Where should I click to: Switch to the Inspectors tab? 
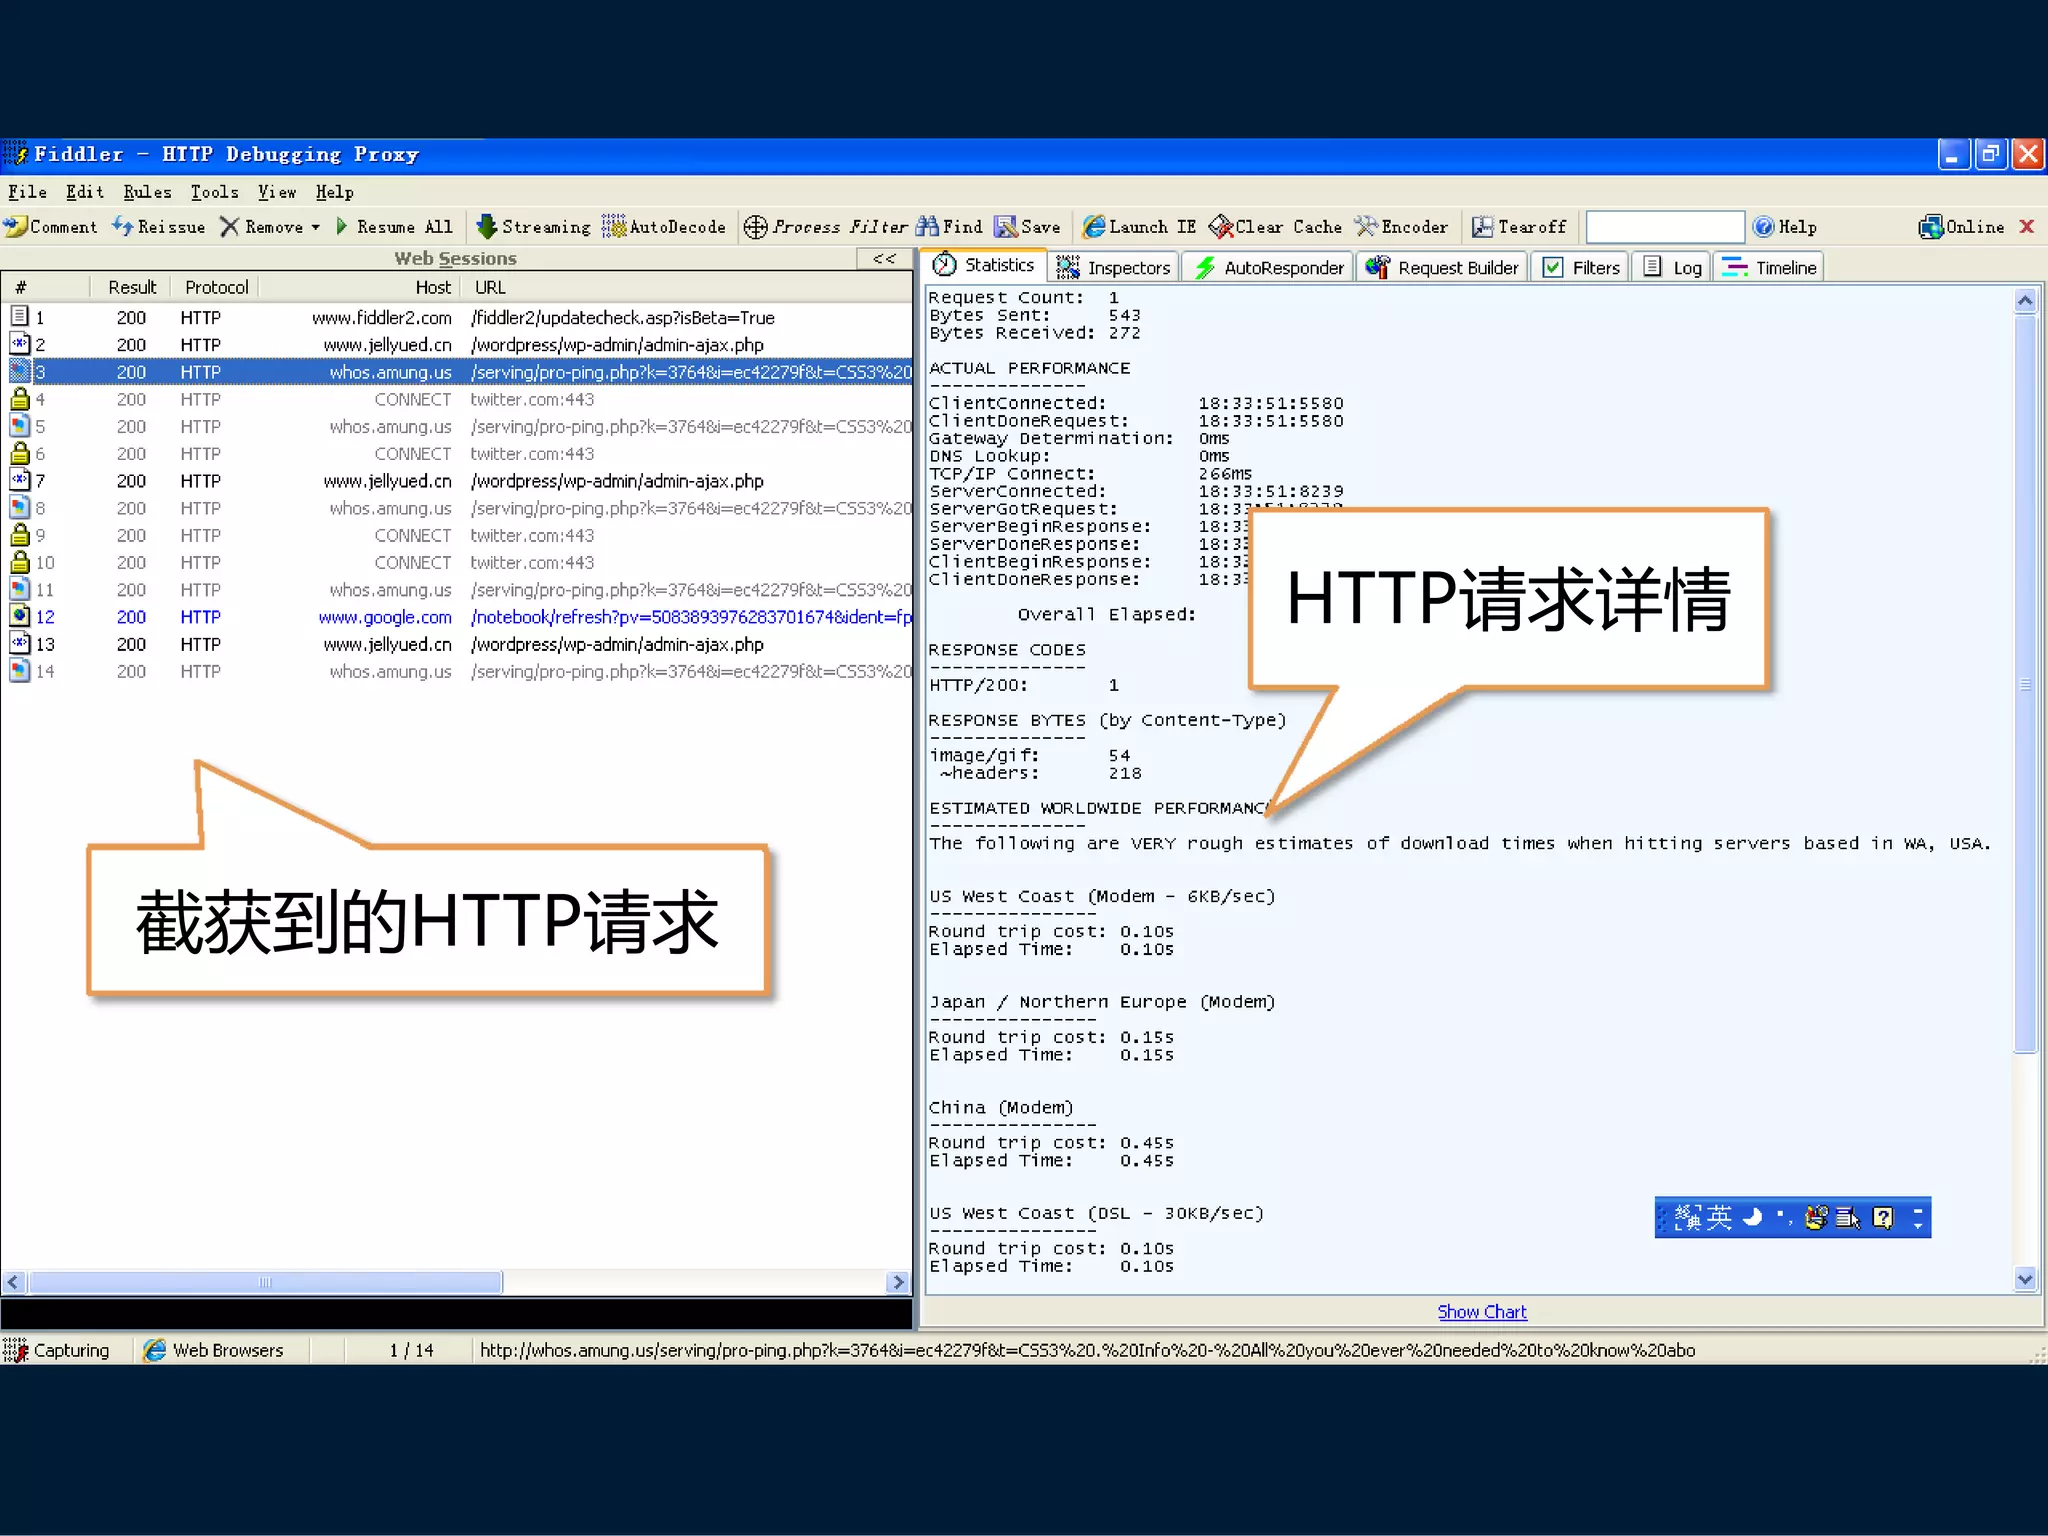pos(1114,267)
